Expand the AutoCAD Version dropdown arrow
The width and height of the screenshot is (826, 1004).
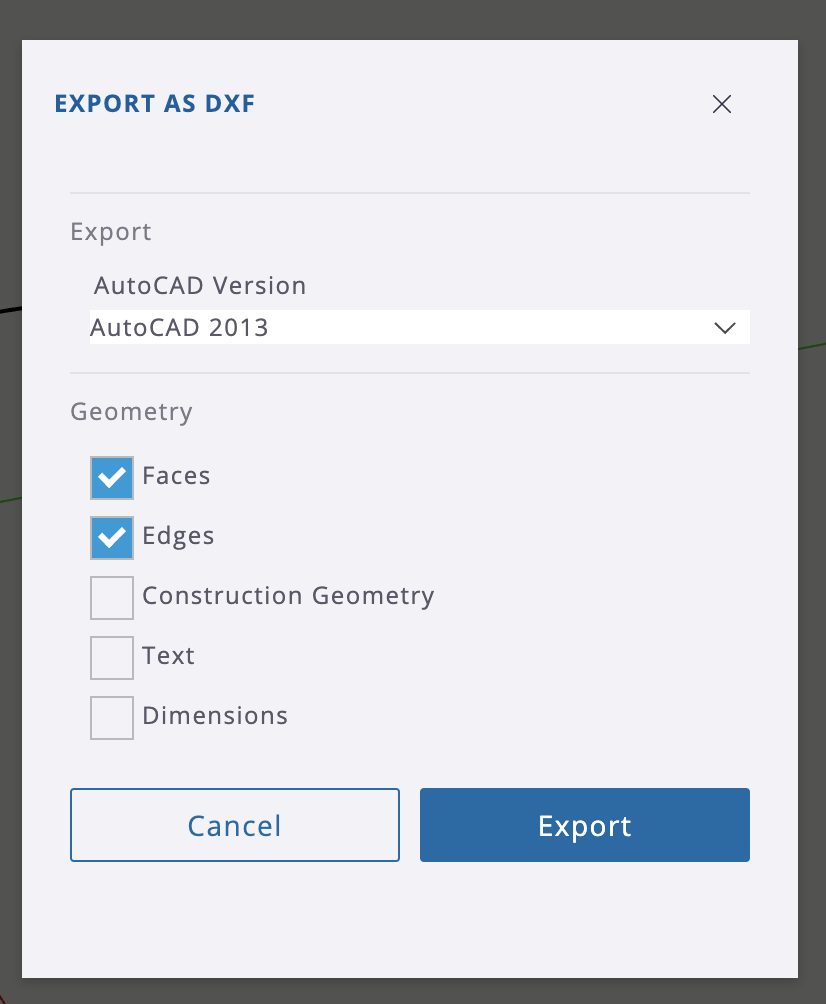pos(724,328)
